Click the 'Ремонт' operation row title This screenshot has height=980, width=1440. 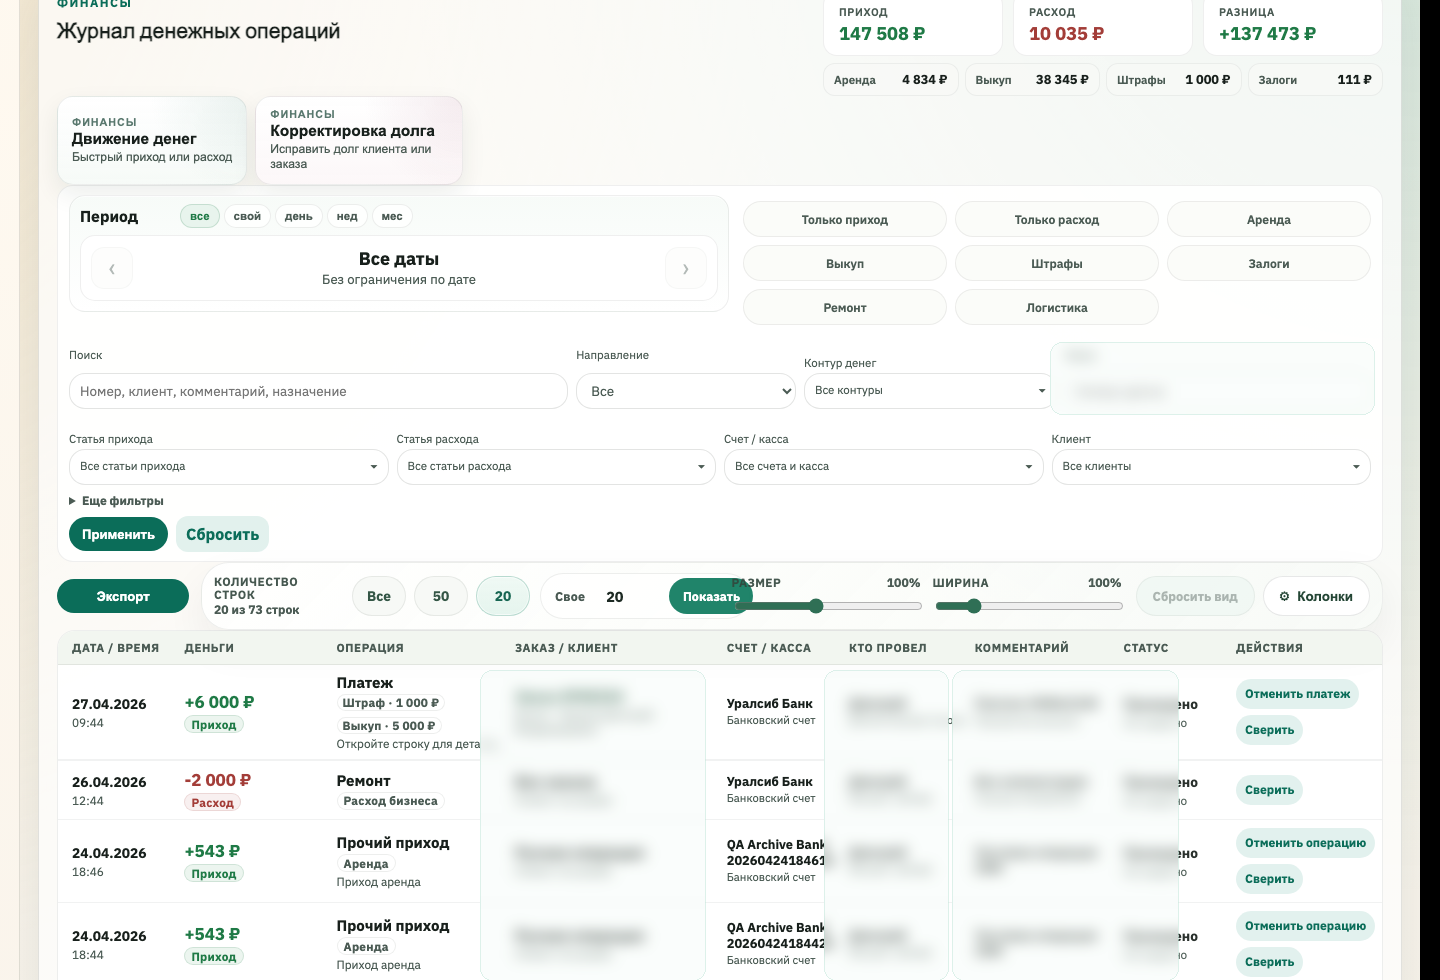(363, 781)
